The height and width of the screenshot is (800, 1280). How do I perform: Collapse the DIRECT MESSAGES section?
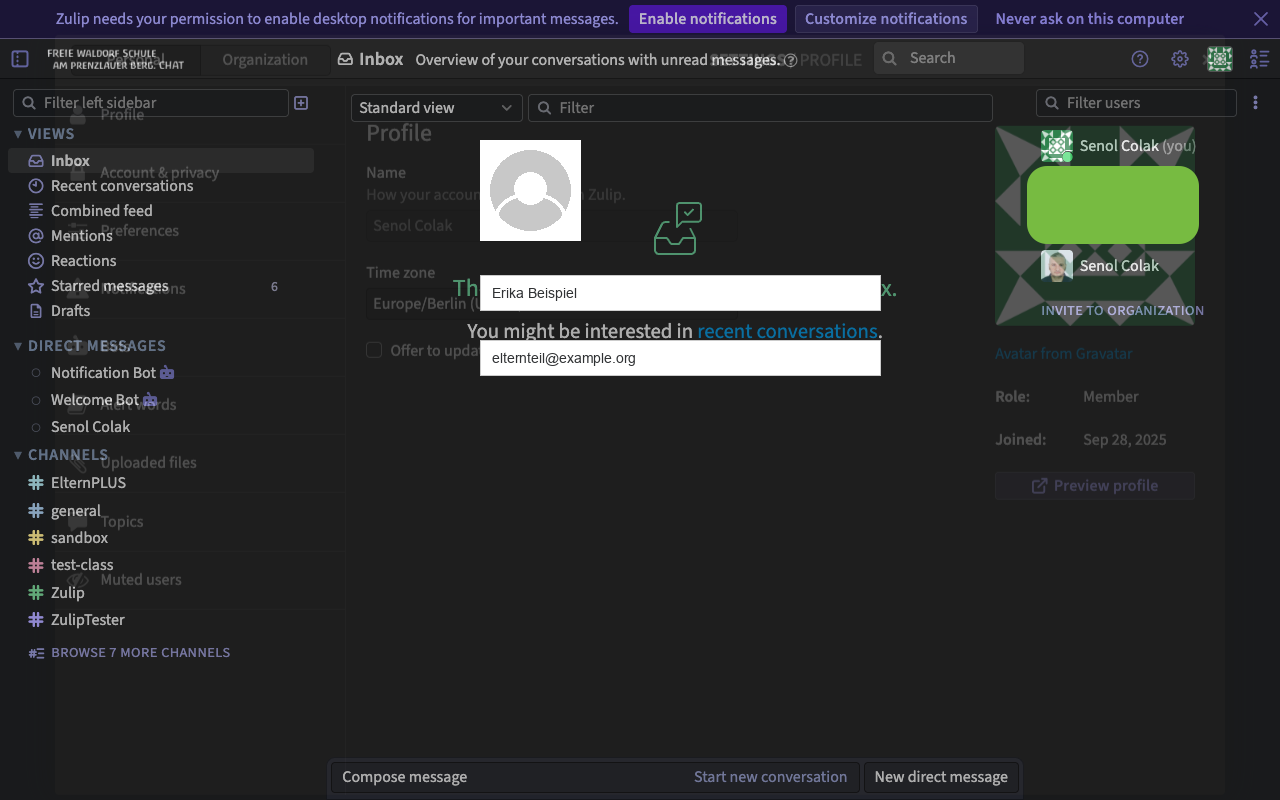(18, 346)
